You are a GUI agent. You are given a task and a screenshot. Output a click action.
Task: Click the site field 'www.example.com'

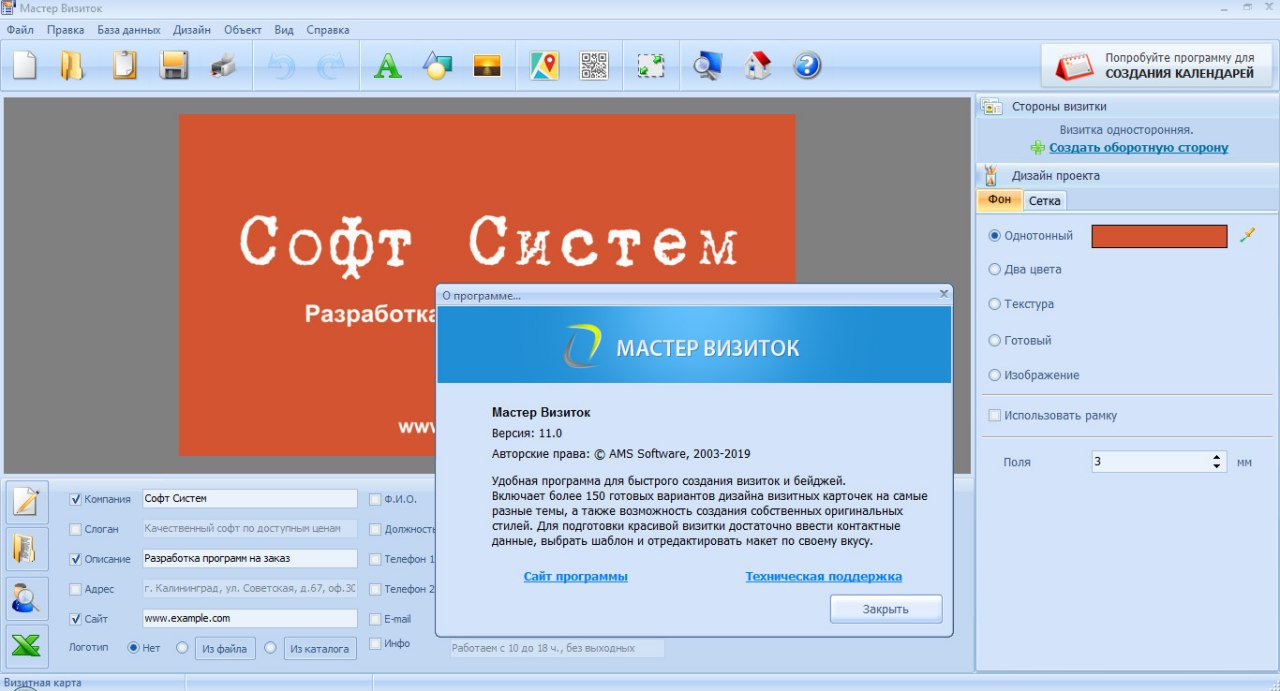250,619
